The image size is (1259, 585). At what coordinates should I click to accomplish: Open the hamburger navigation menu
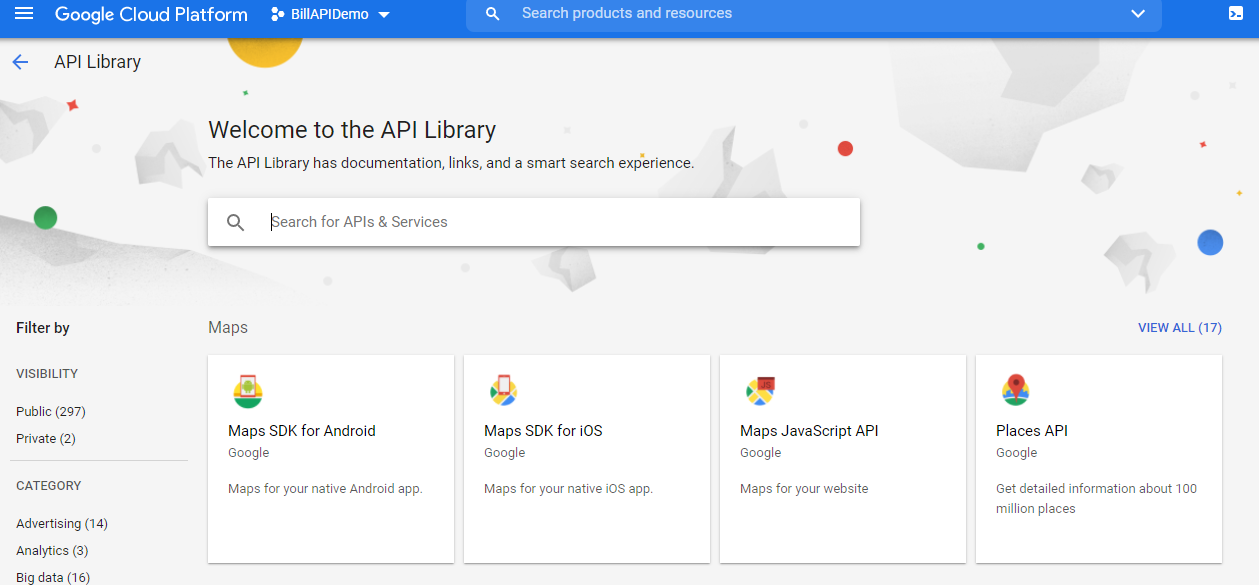pos(24,14)
